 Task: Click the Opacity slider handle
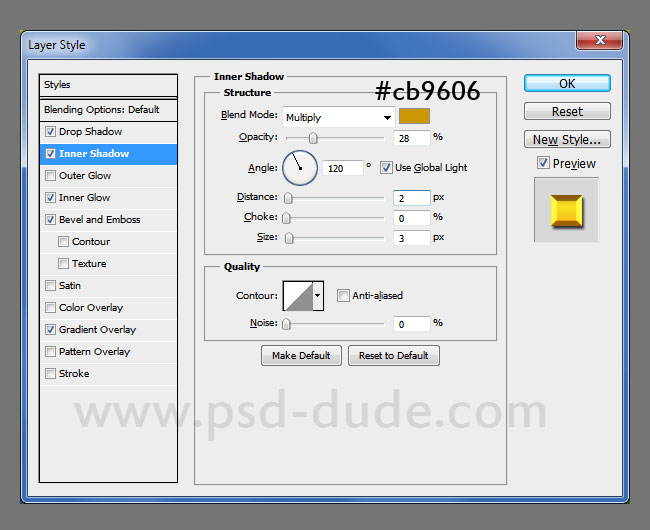313,138
